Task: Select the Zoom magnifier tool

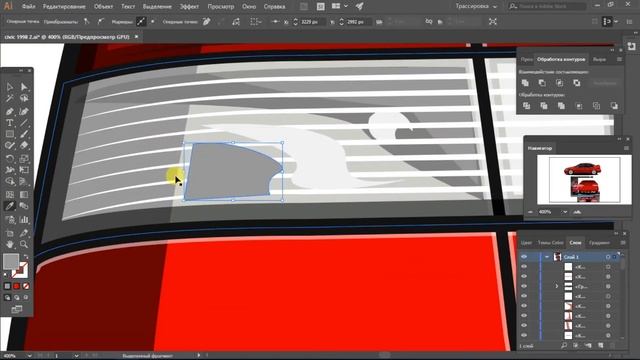Action: point(24,244)
